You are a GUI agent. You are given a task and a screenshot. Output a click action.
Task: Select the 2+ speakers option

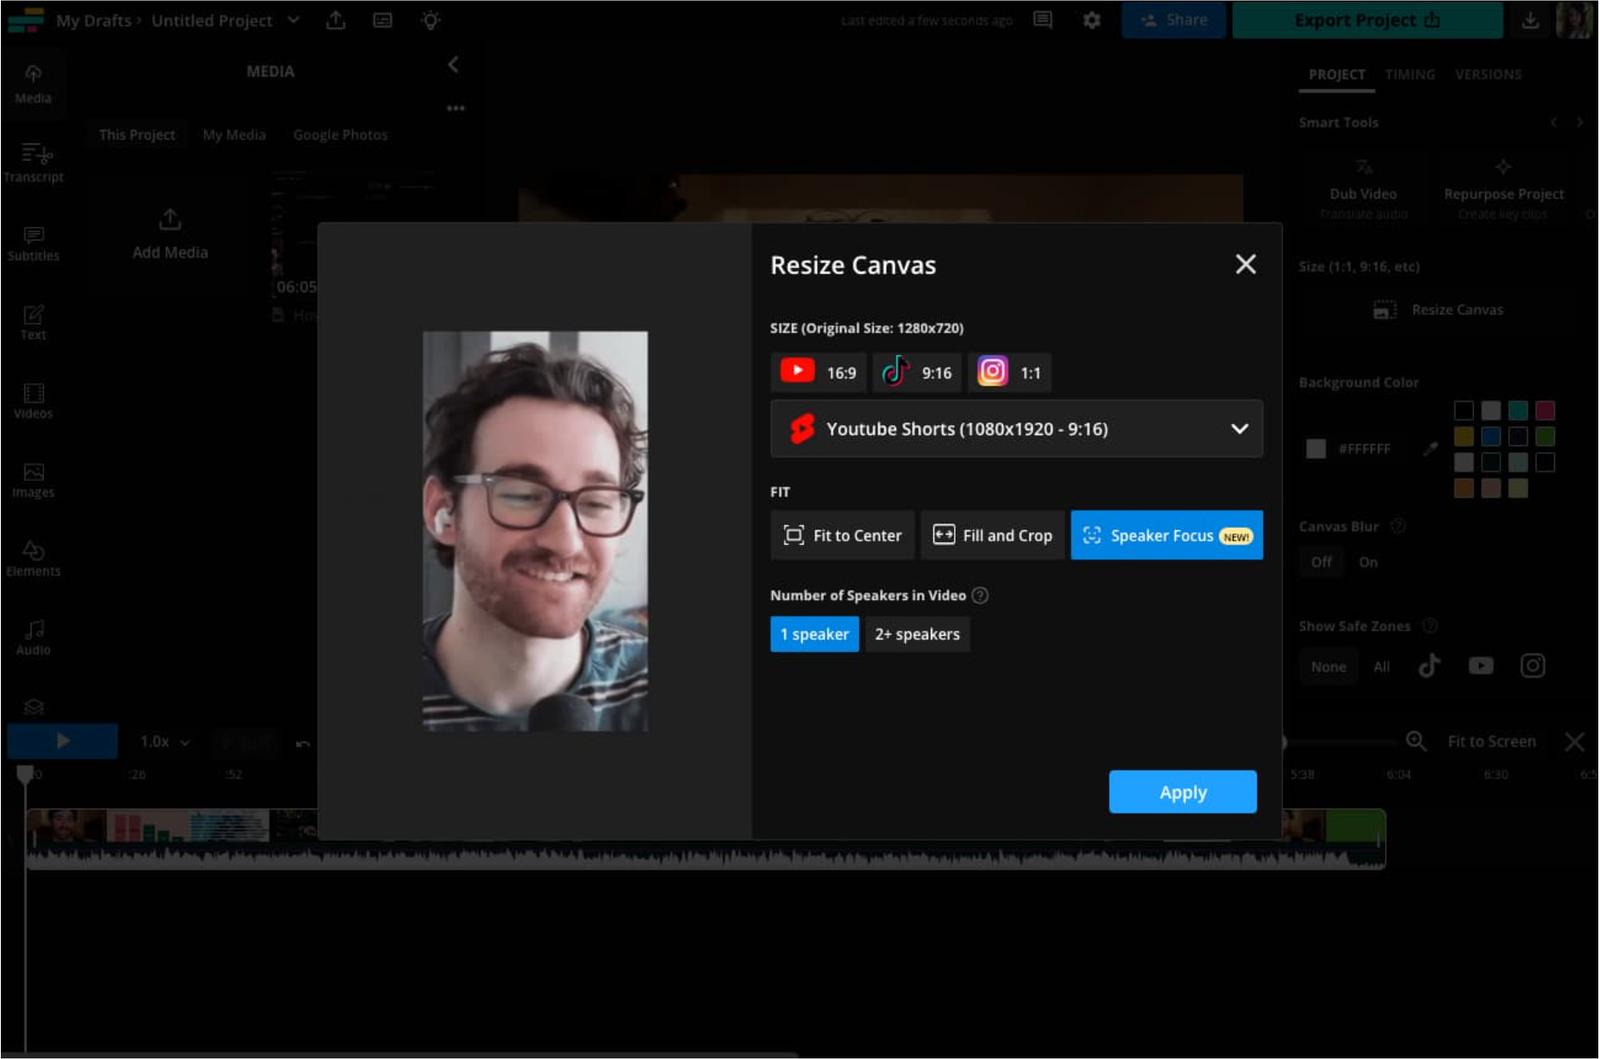coord(917,633)
